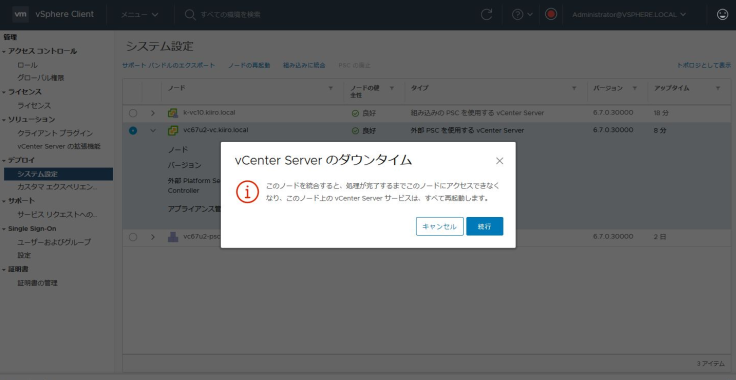Click the search magnifier icon
This screenshot has height=380, width=736.
pyautogui.click(x=190, y=15)
